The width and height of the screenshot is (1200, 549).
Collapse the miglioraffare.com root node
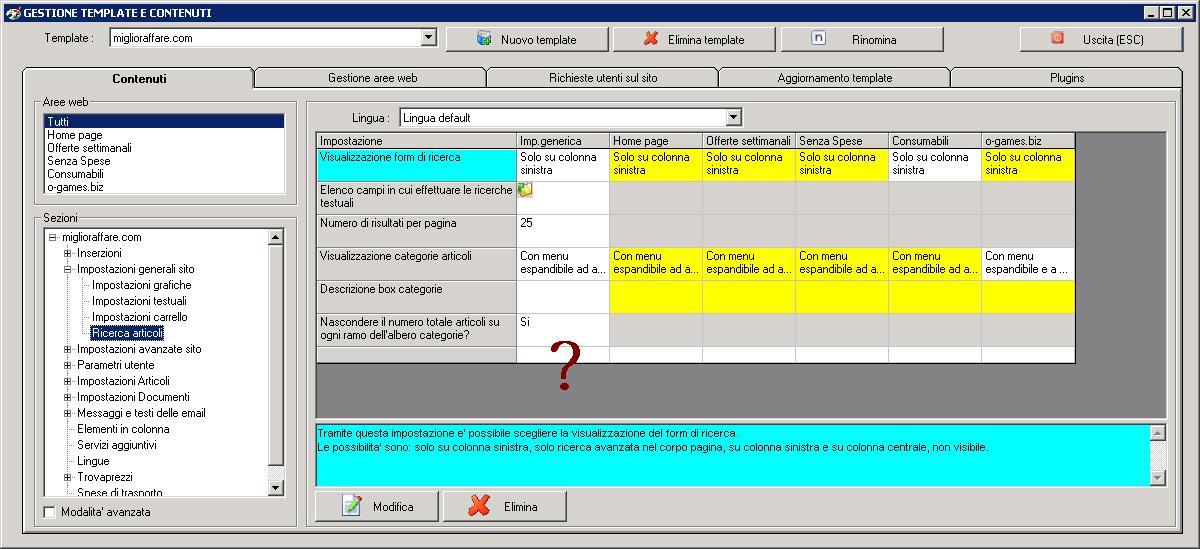click(52, 237)
